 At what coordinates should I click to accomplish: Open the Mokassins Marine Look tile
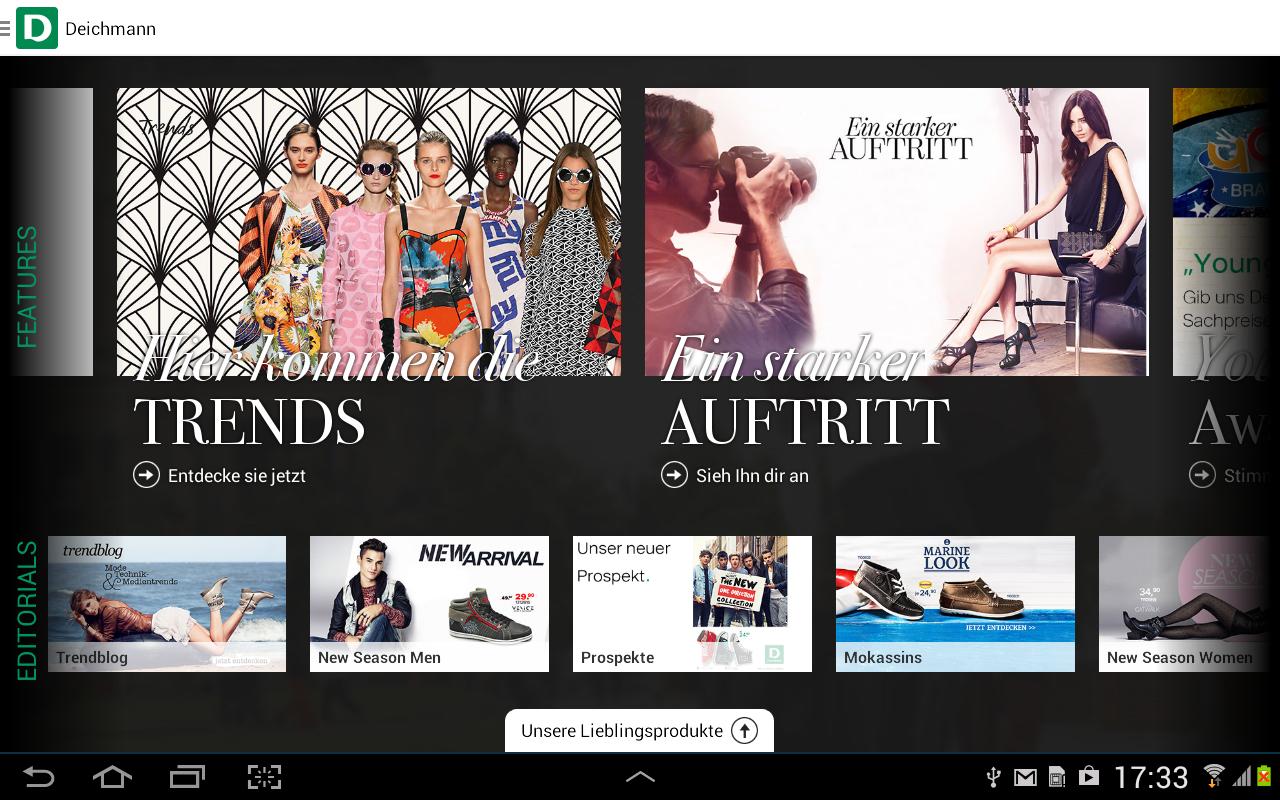pyautogui.click(x=955, y=603)
